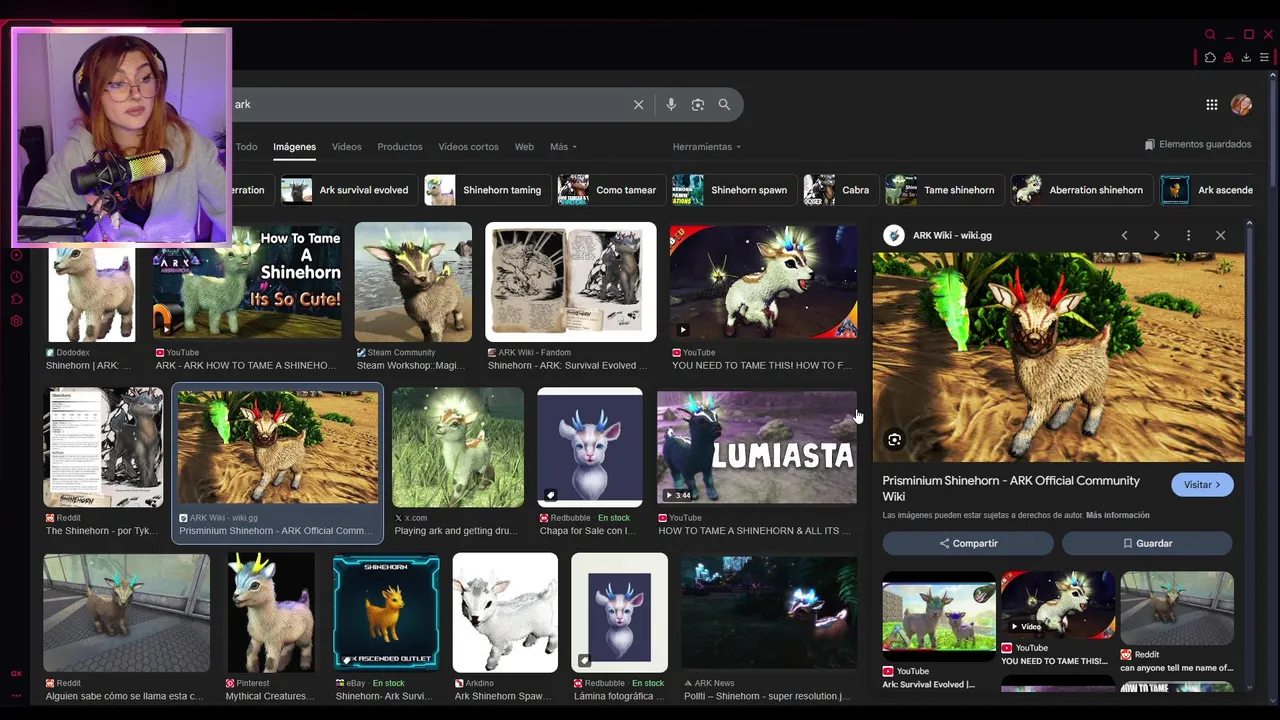This screenshot has width=1280, height=720.
Task: Open the x.com Shinehorn grass thumbnail
Action: [x=458, y=447]
